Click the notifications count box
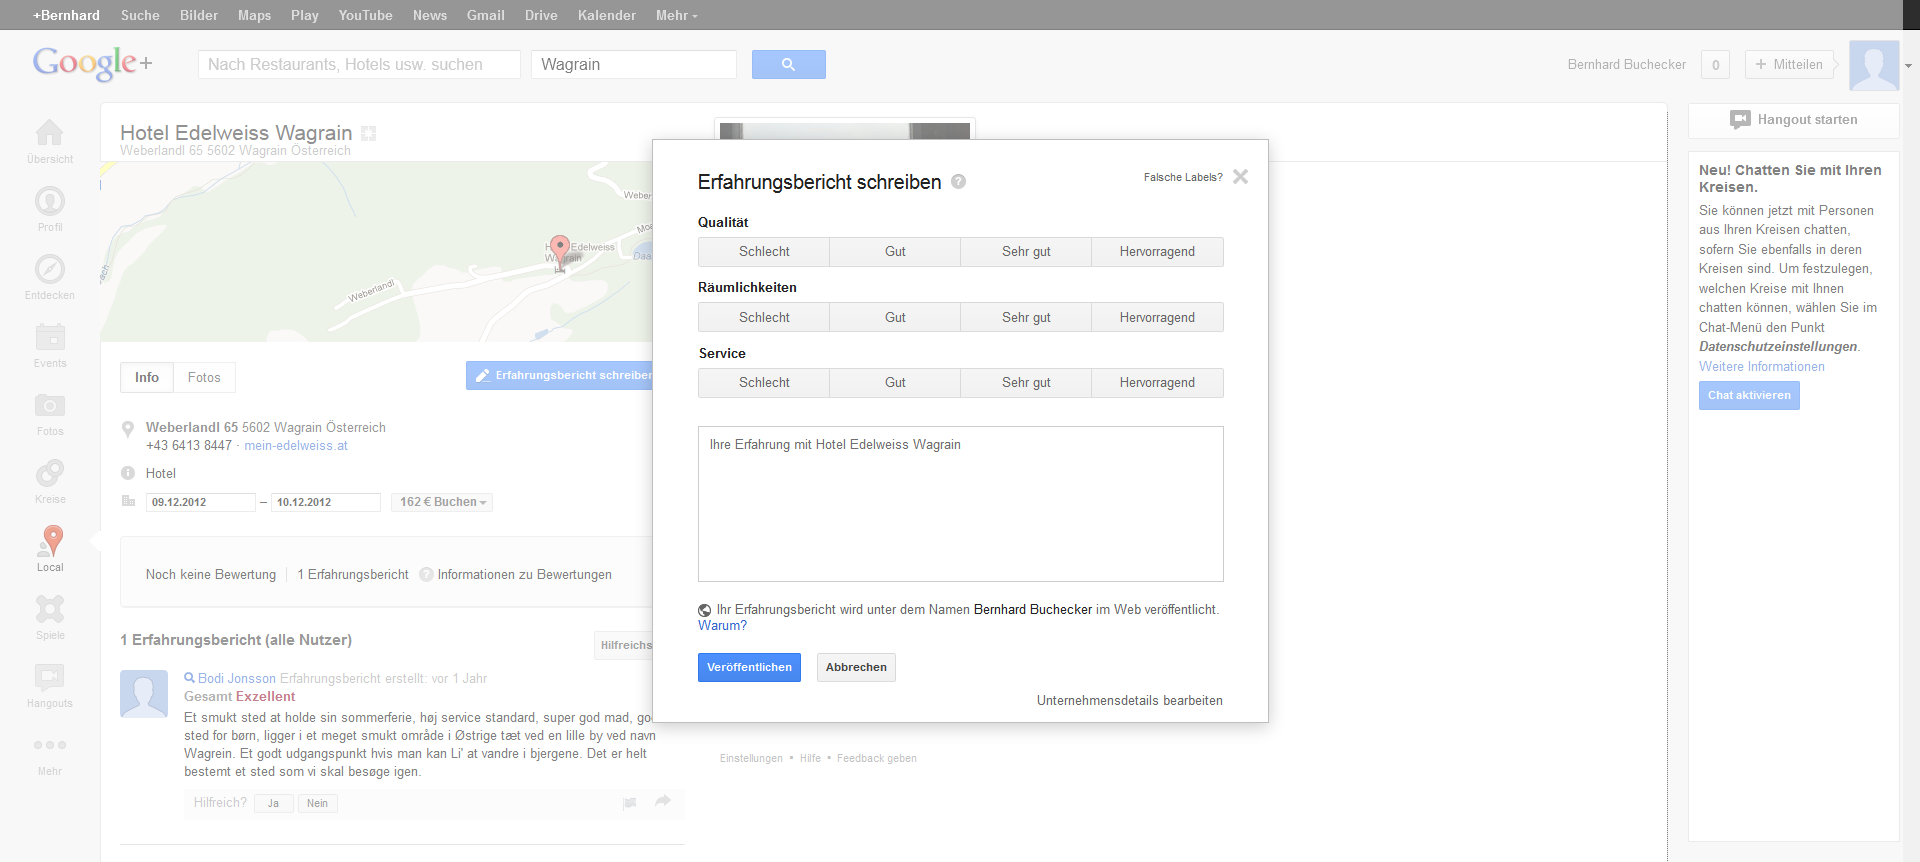Image resolution: width=1920 pixels, height=862 pixels. click(1716, 65)
